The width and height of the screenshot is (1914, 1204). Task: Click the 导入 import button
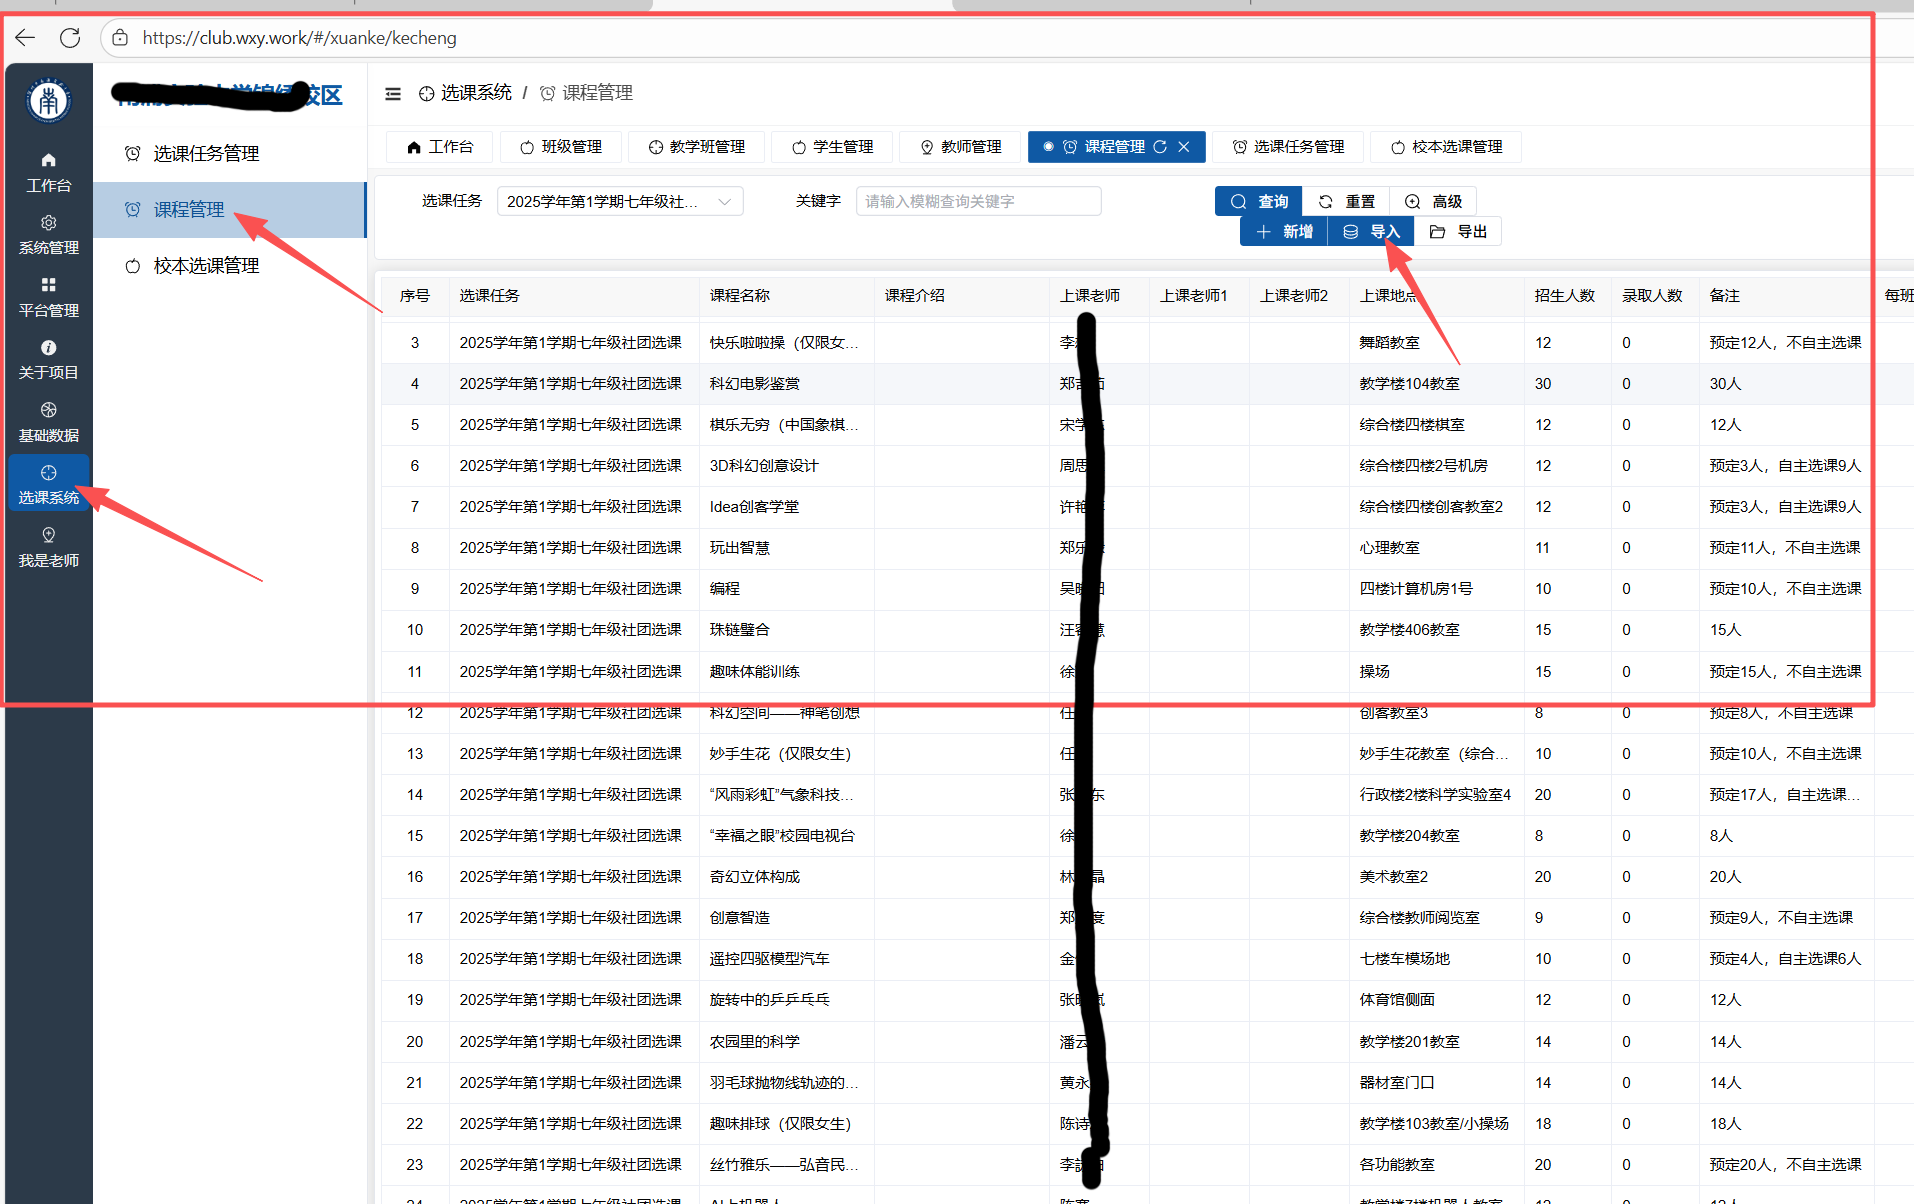click(x=1371, y=232)
